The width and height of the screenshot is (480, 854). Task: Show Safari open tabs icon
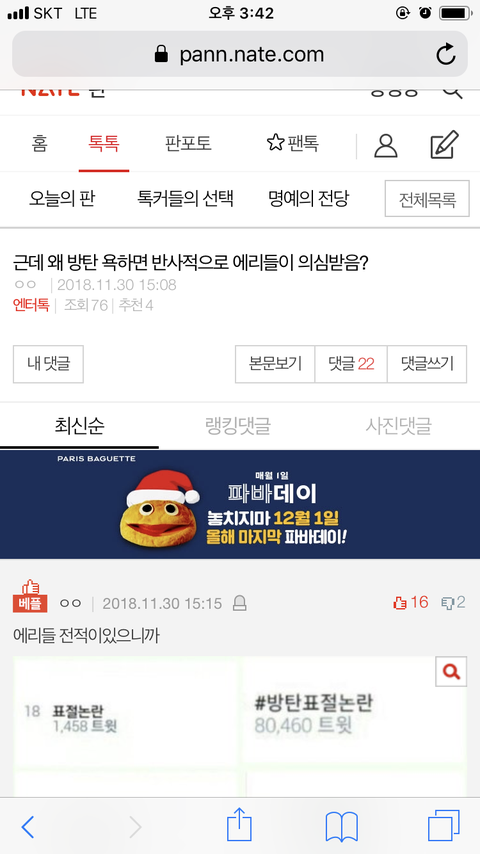[x=443, y=826]
